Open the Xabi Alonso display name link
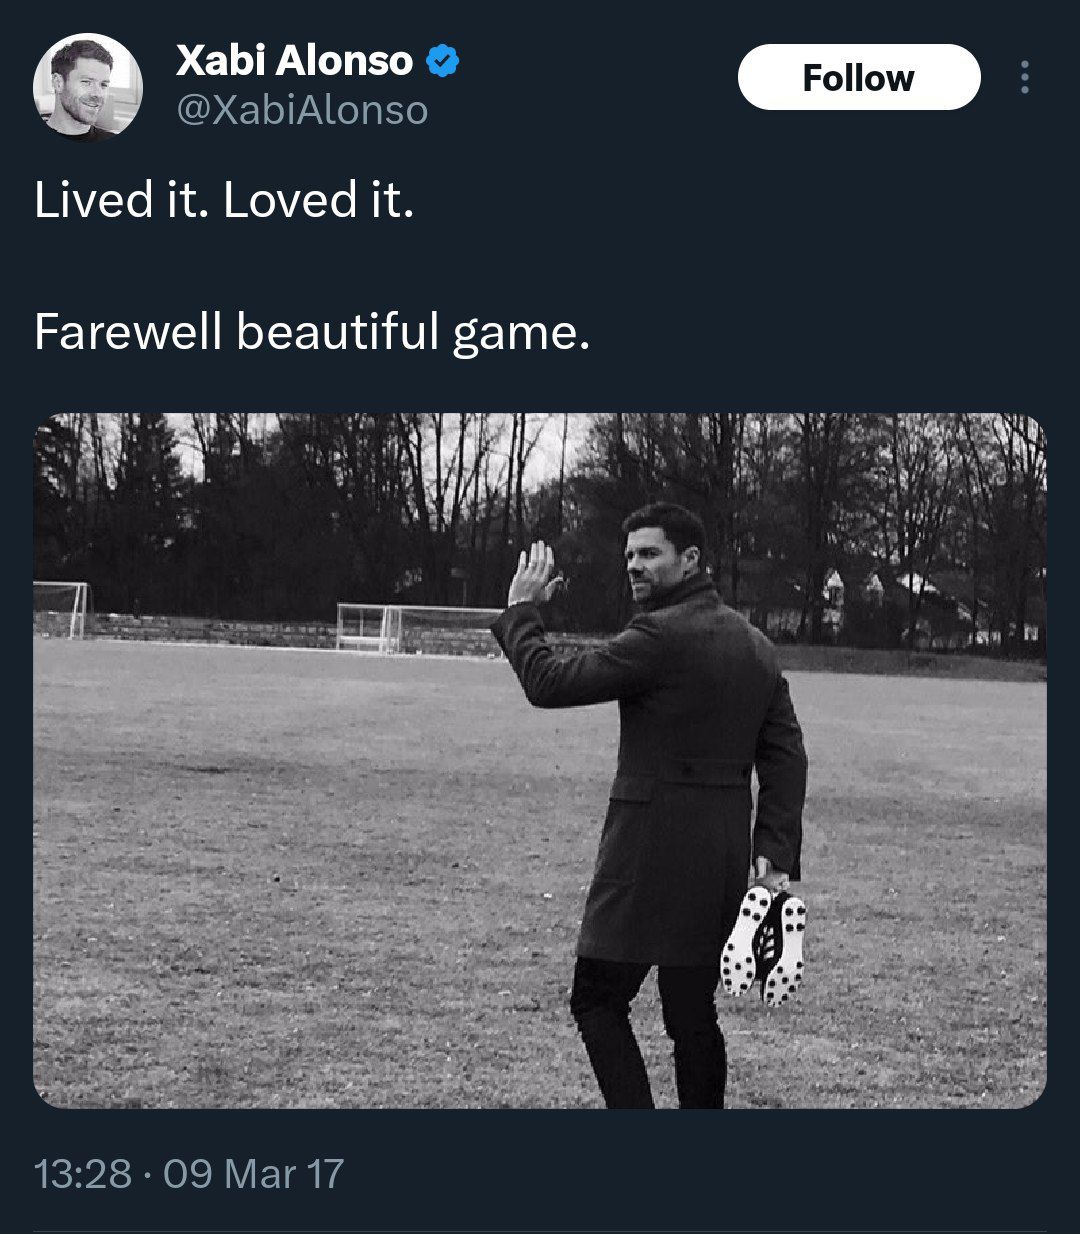Screen dimensions: 1080x1234 (x=294, y=62)
